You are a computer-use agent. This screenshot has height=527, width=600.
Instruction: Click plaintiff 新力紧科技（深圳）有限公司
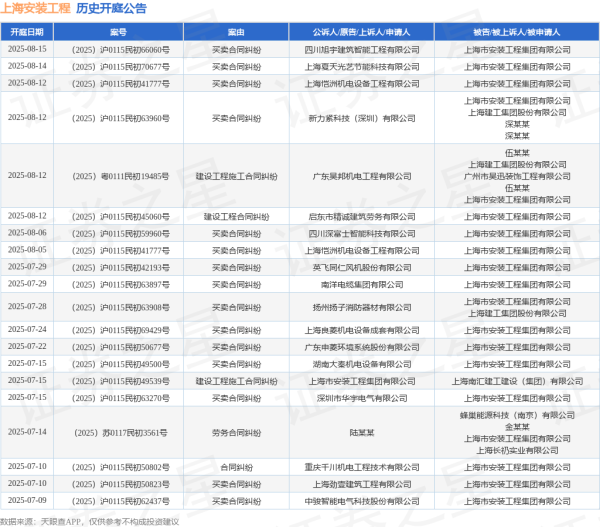[362, 118]
